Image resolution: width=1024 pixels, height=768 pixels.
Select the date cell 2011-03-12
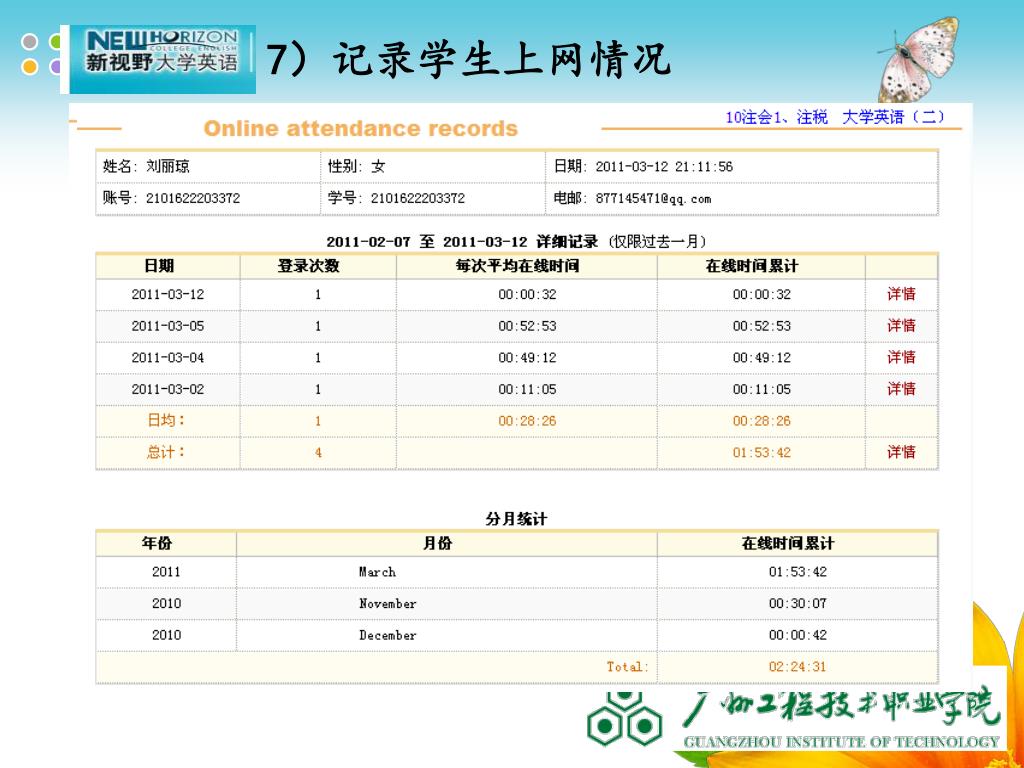pos(168,294)
